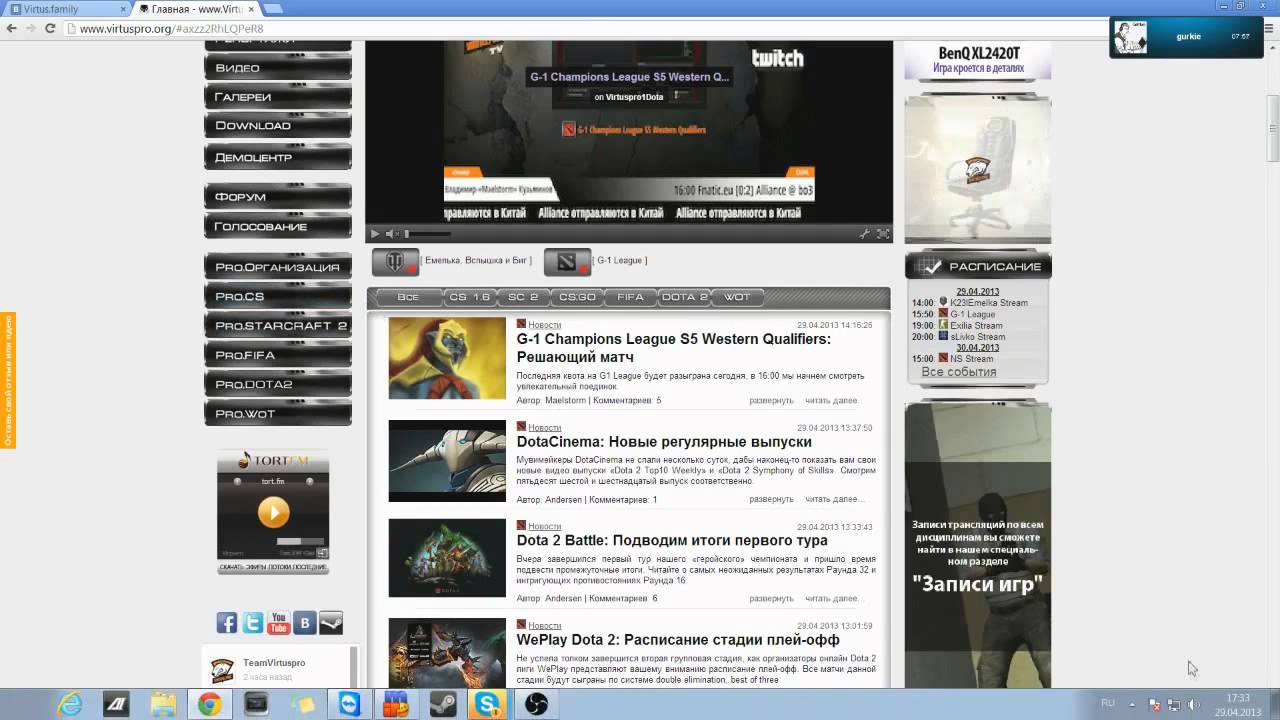
Task: Open the SC 2 news tab
Action: [523, 297]
